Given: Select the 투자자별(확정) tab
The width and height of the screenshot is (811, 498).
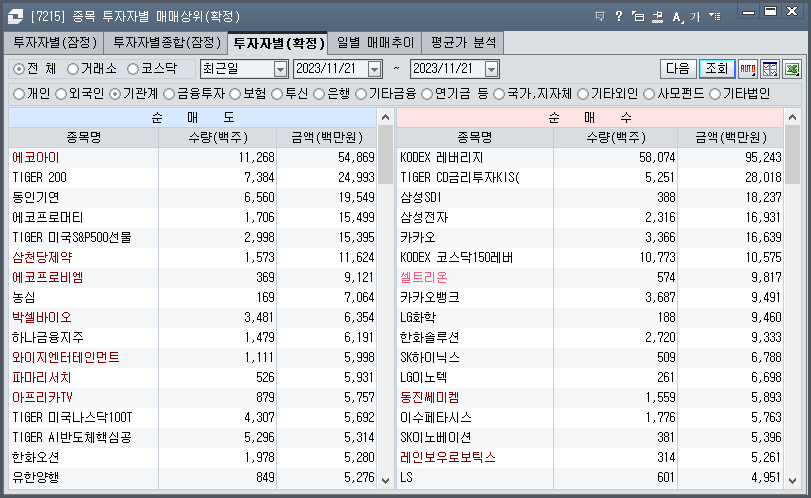Looking at the screenshot, I should click(278, 43).
